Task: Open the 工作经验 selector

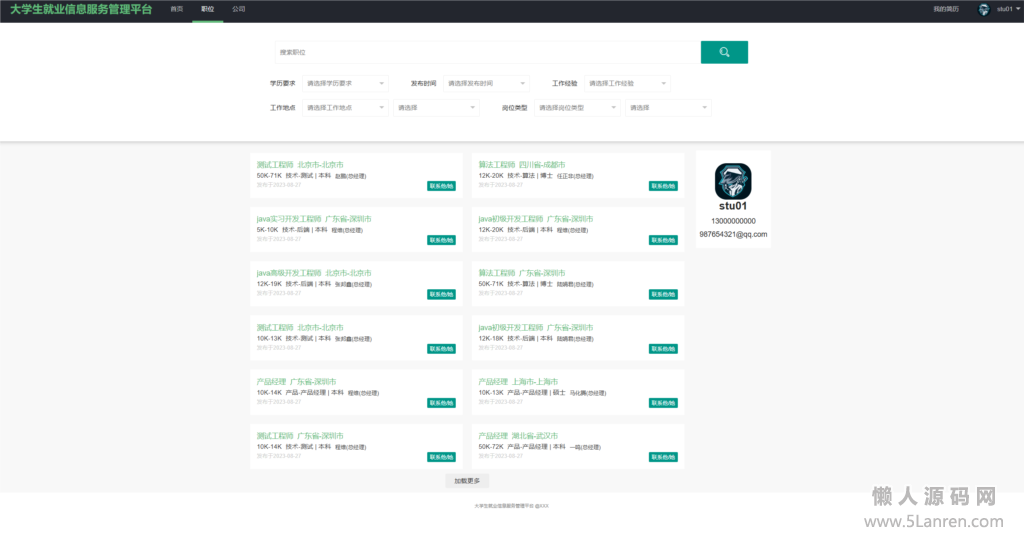Action: coord(627,83)
